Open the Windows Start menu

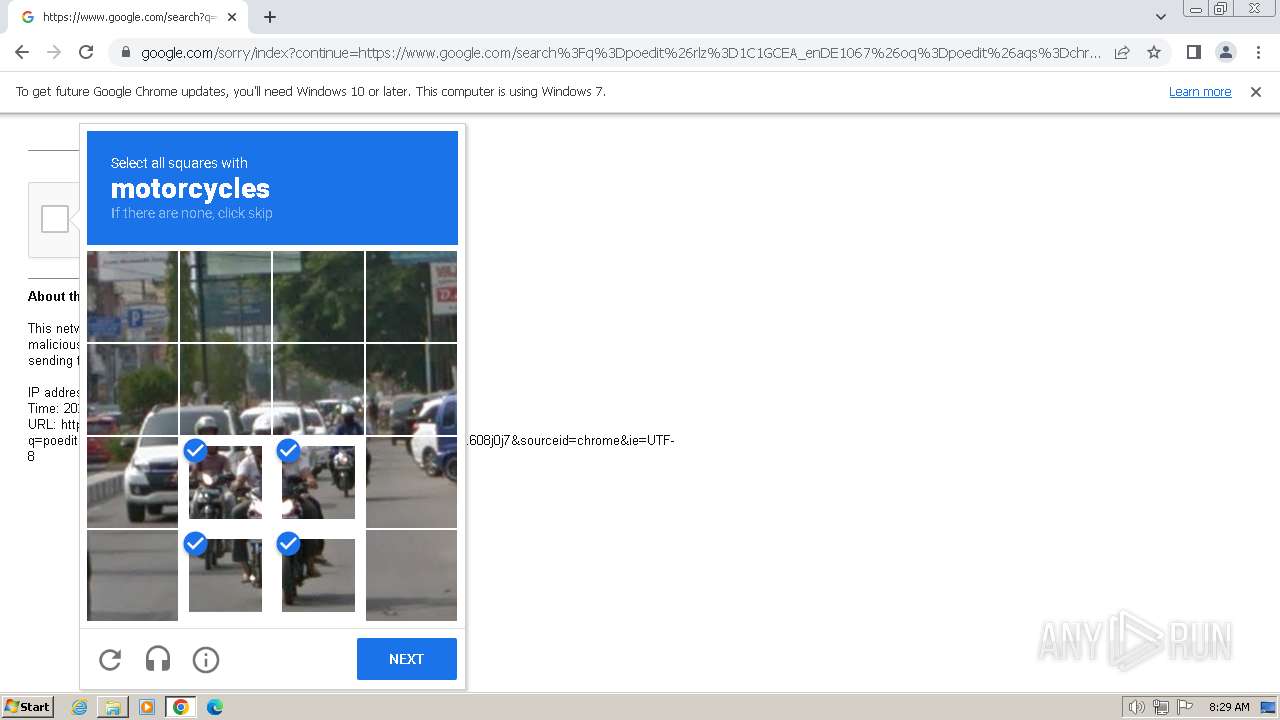27,707
